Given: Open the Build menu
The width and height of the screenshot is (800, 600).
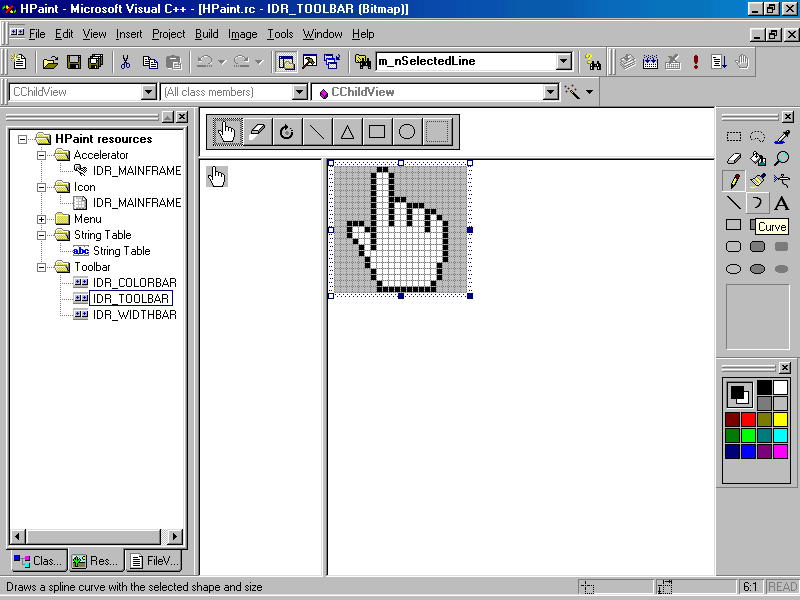Looking at the screenshot, I should 206,34.
